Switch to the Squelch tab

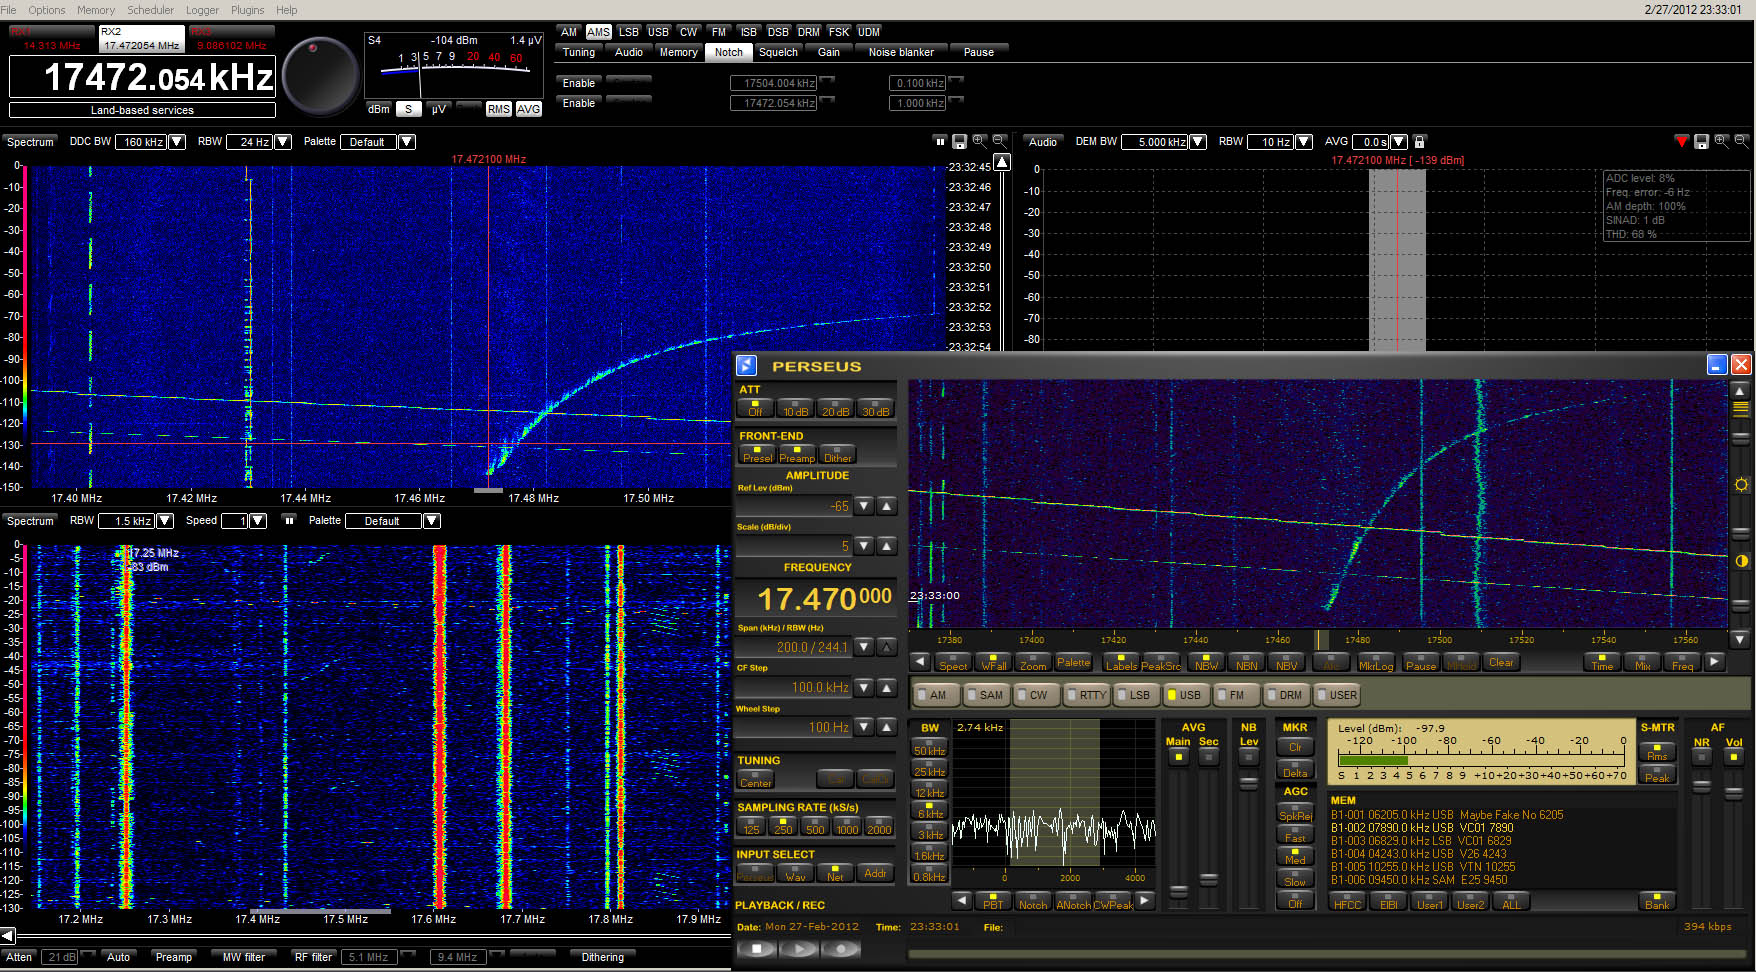click(778, 52)
